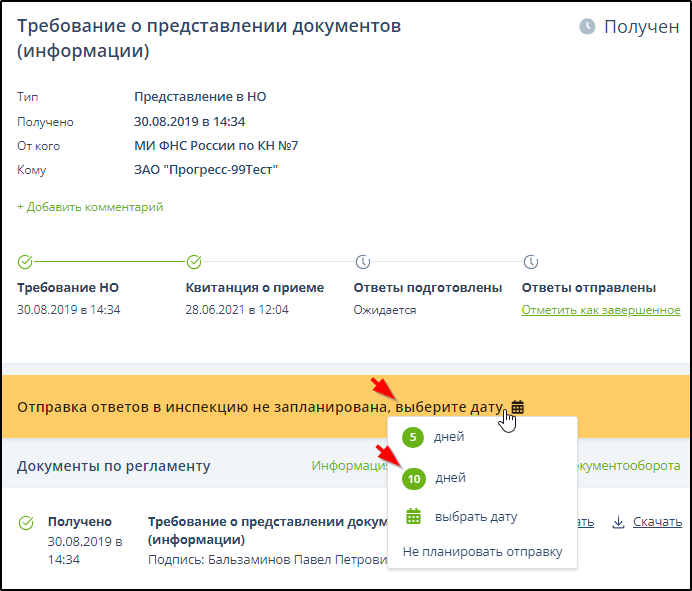Open 'выберите дату' in the orange banner
The image size is (692, 591).
coord(447,407)
